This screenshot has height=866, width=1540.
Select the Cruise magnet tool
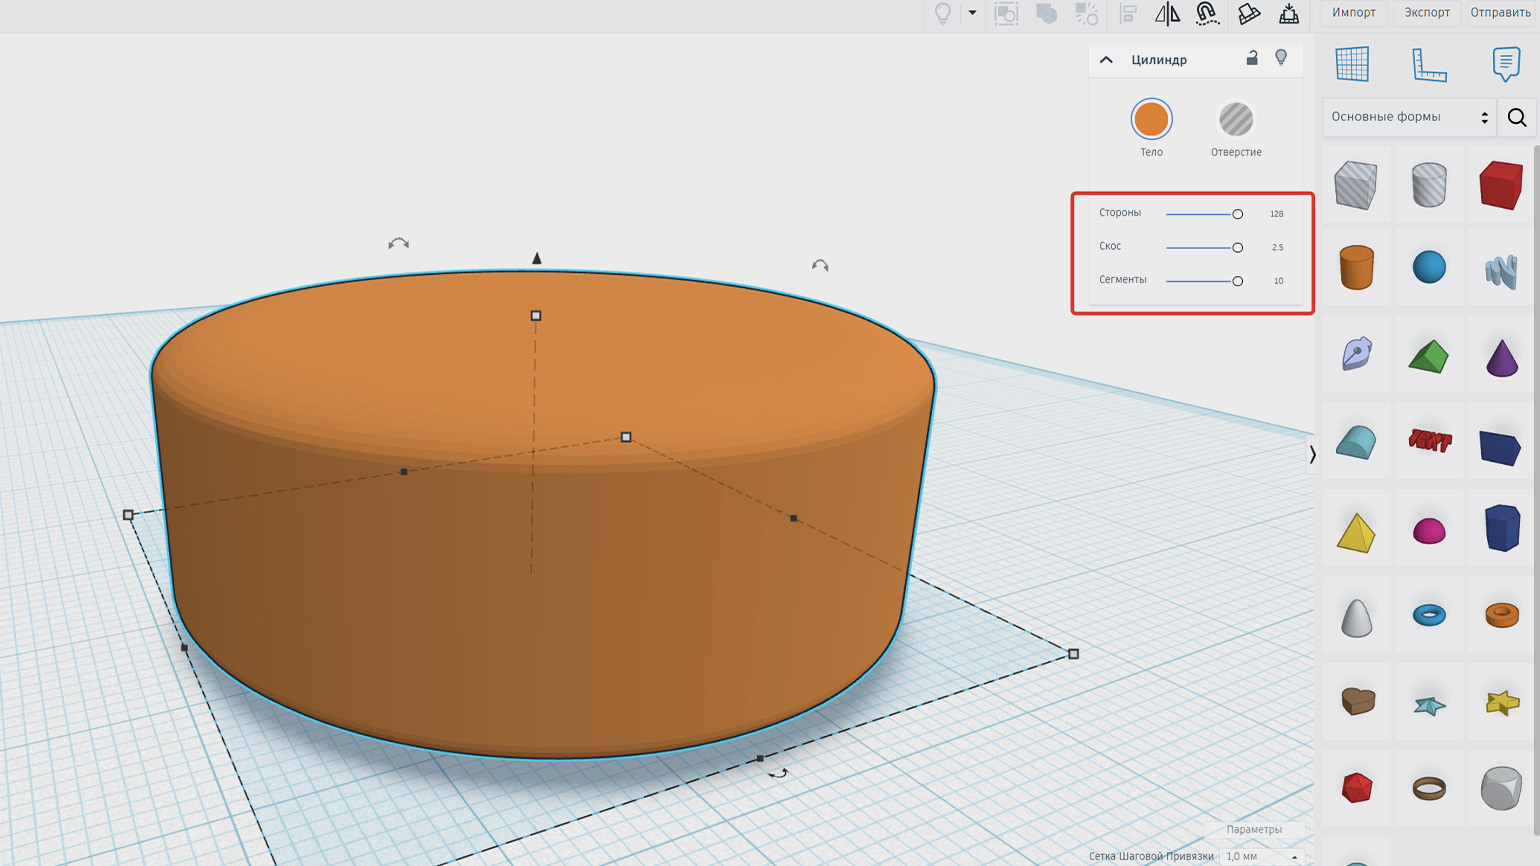[1207, 13]
